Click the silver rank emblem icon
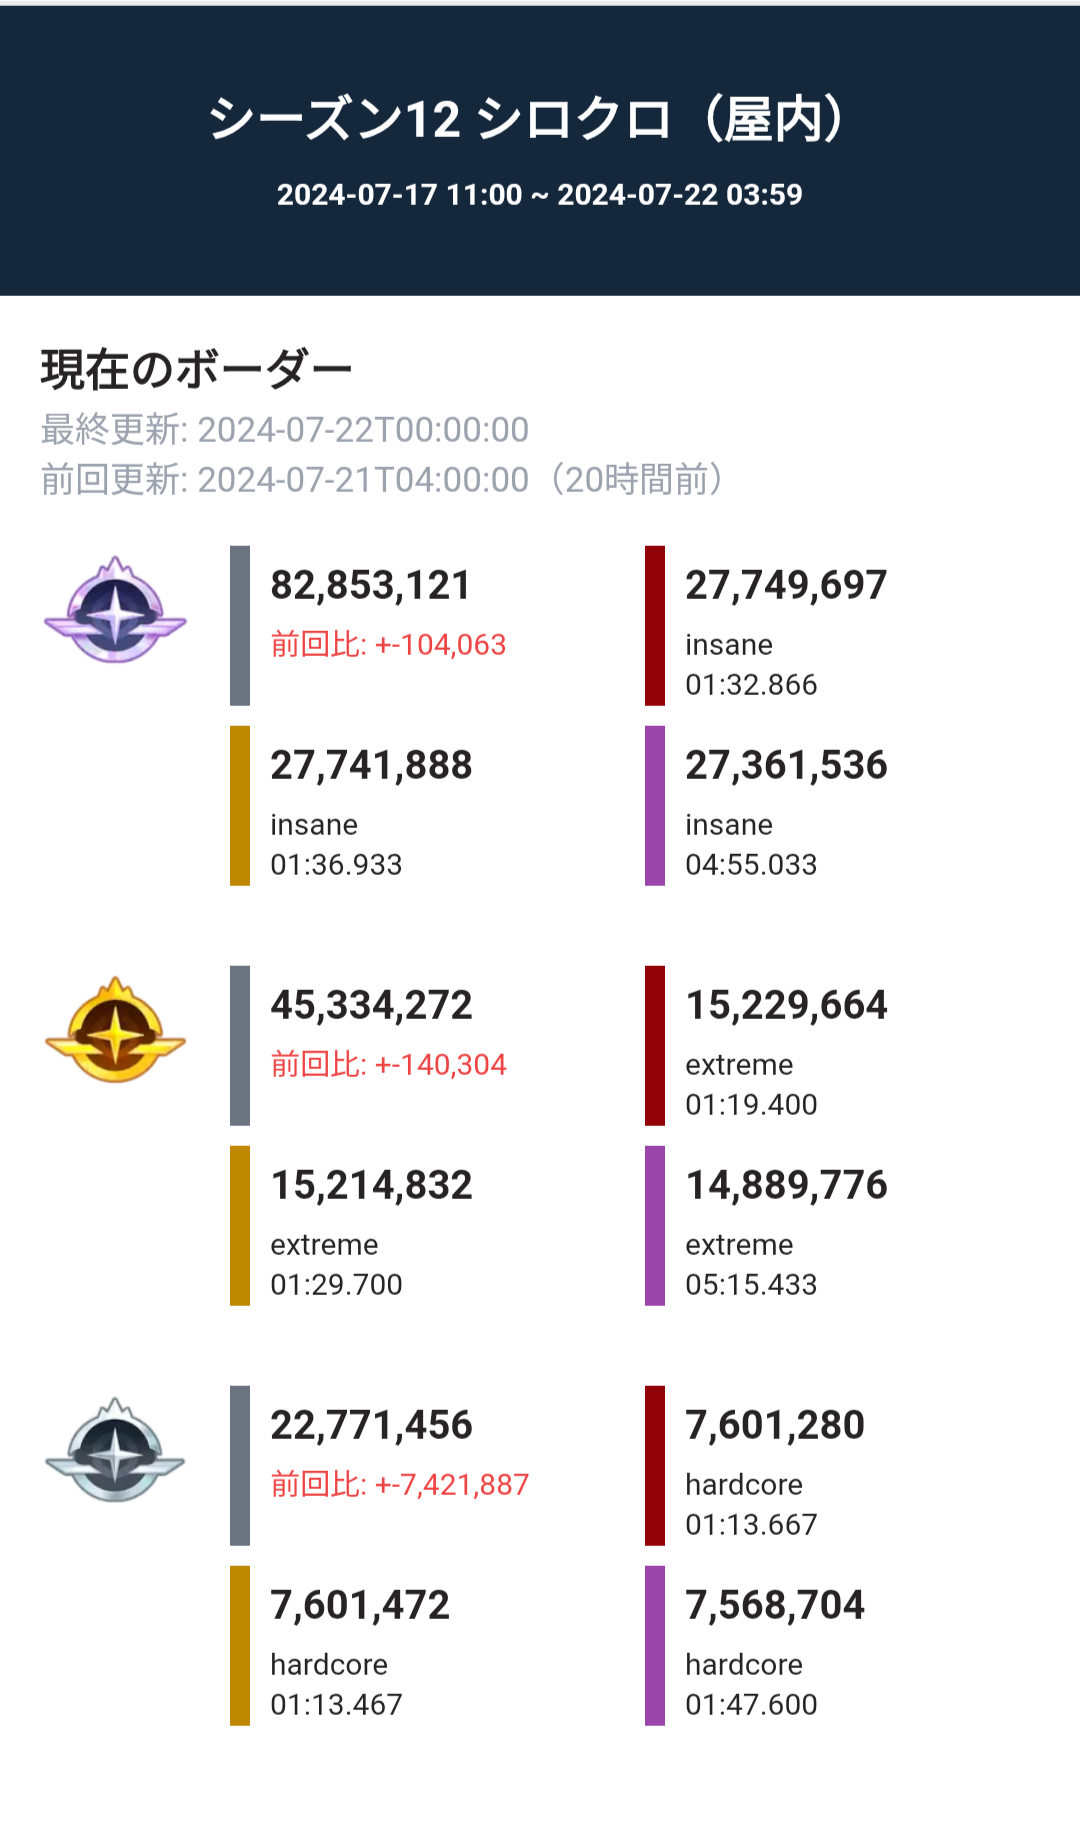1080x1827 pixels. coord(116,1451)
